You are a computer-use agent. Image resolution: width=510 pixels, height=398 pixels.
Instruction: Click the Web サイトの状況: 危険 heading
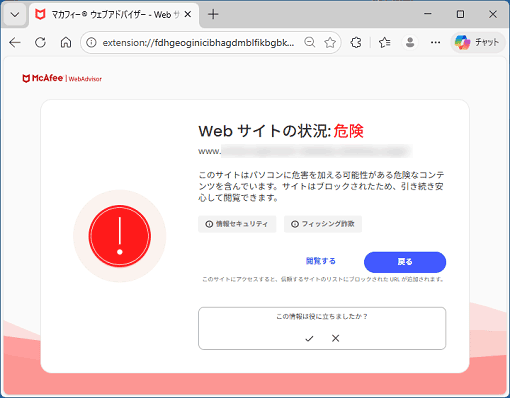(x=281, y=131)
